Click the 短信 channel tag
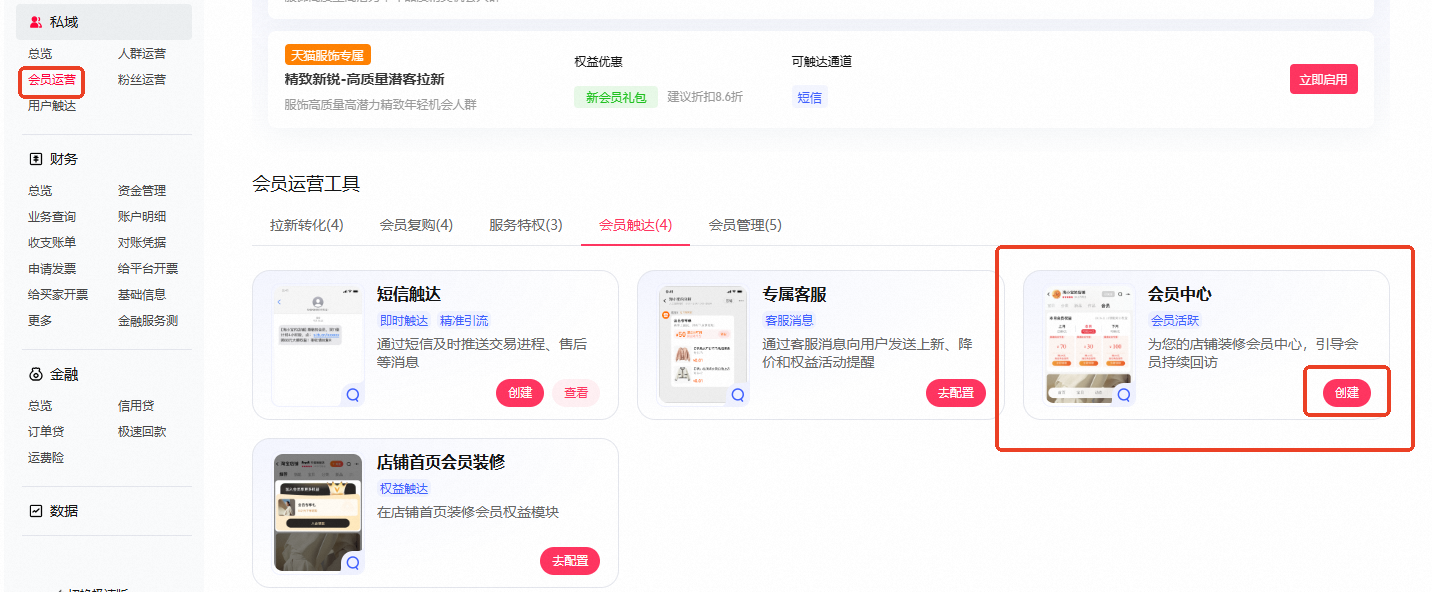This screenshot has height=592, width=1432. (810, 97)
